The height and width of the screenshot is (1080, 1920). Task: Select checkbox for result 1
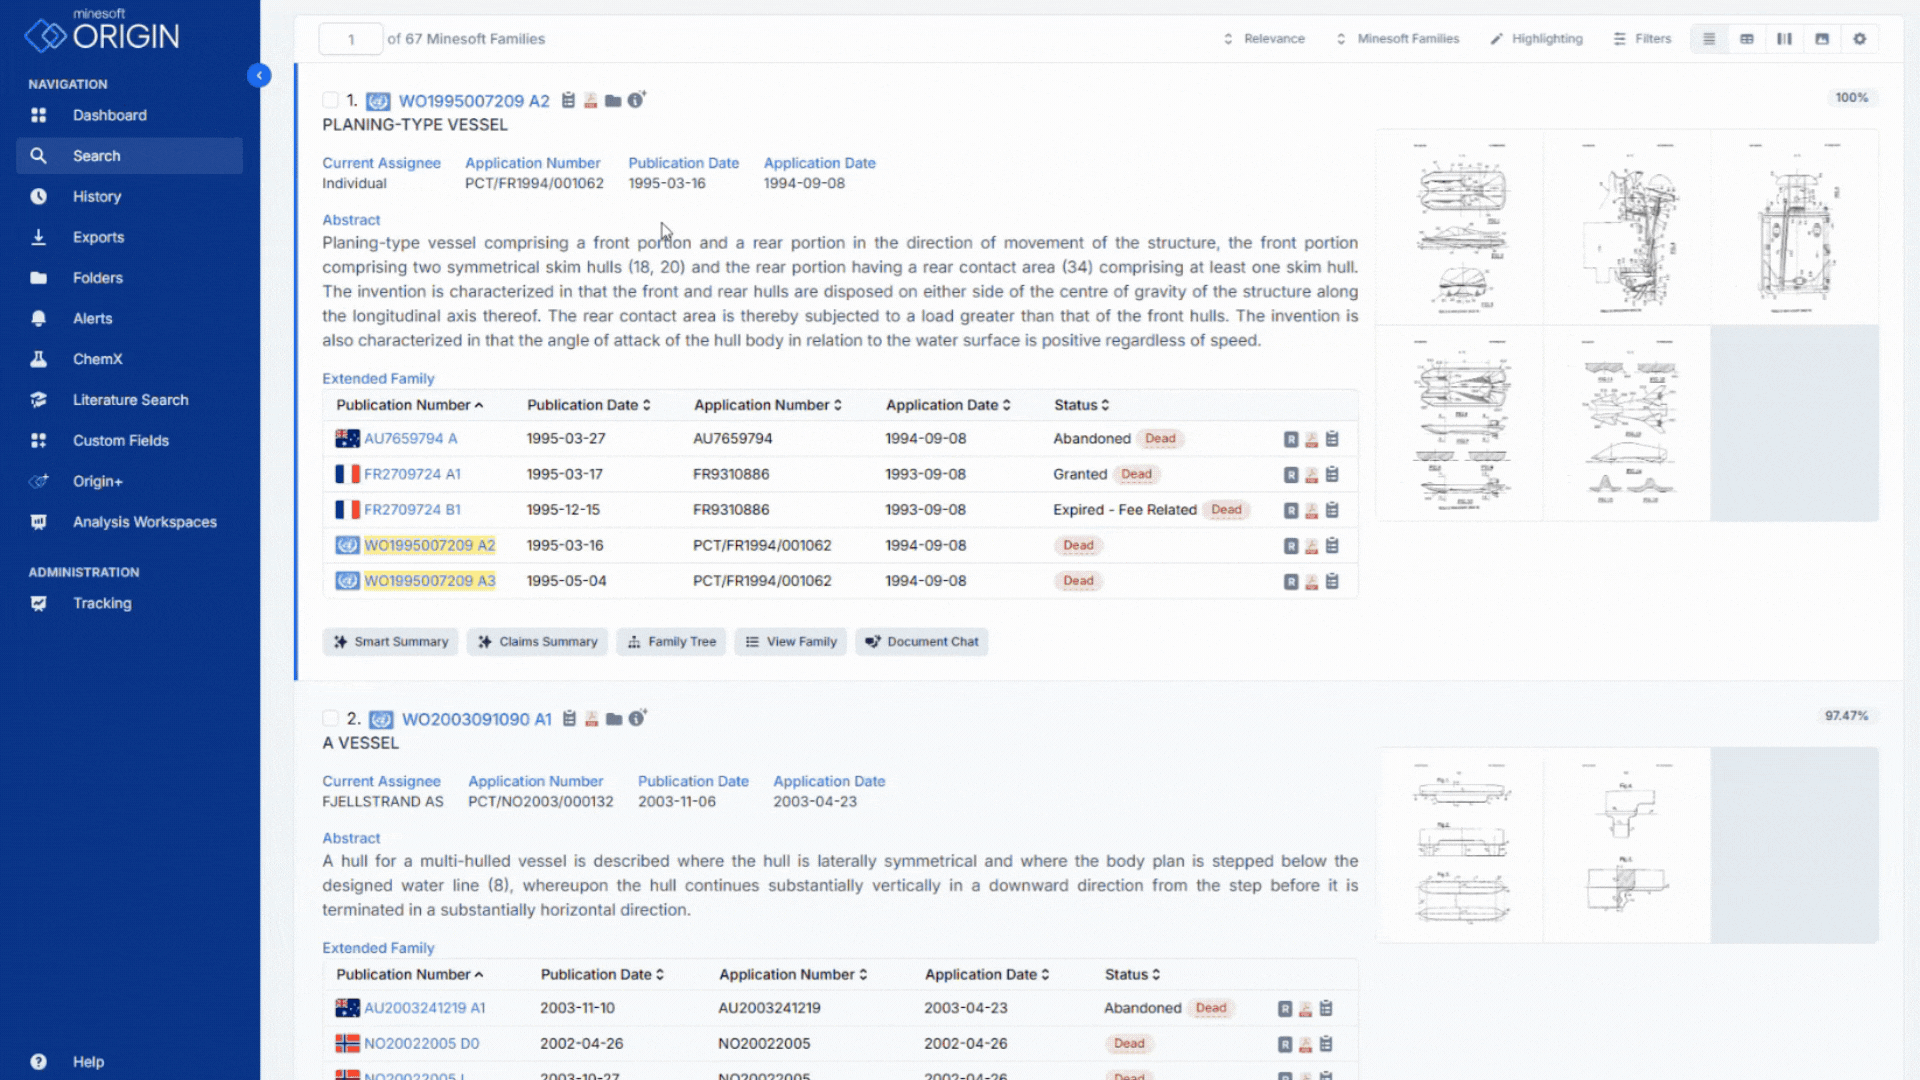[330, 100]
